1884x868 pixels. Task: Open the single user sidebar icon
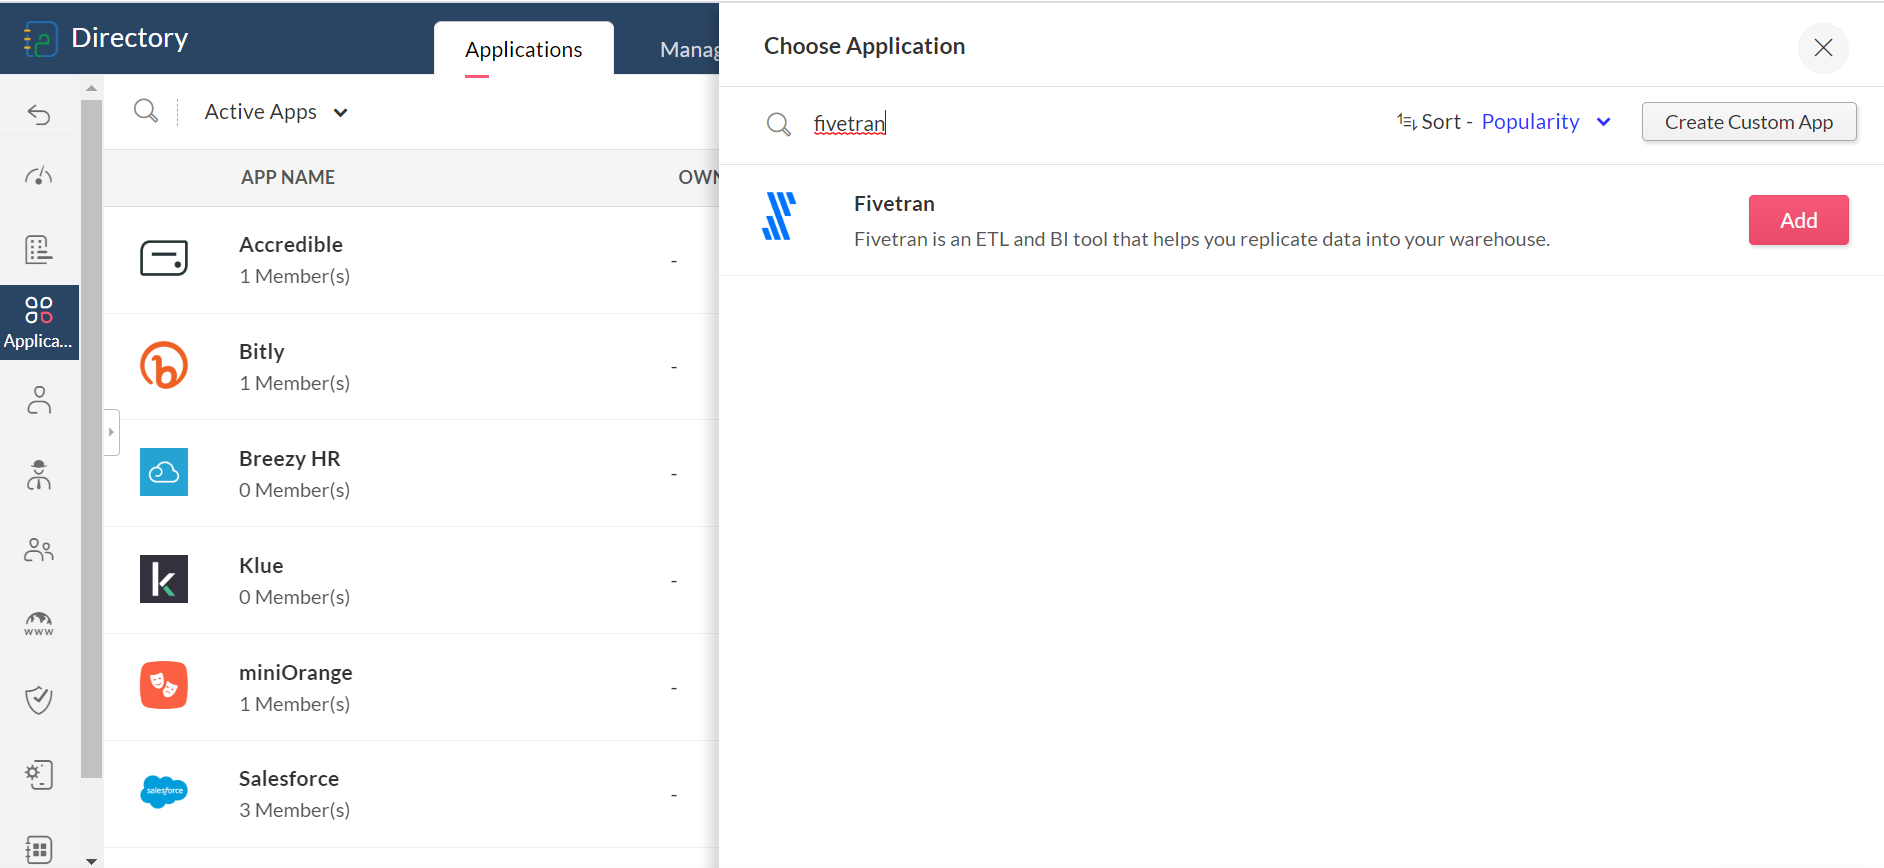[39, 400]
